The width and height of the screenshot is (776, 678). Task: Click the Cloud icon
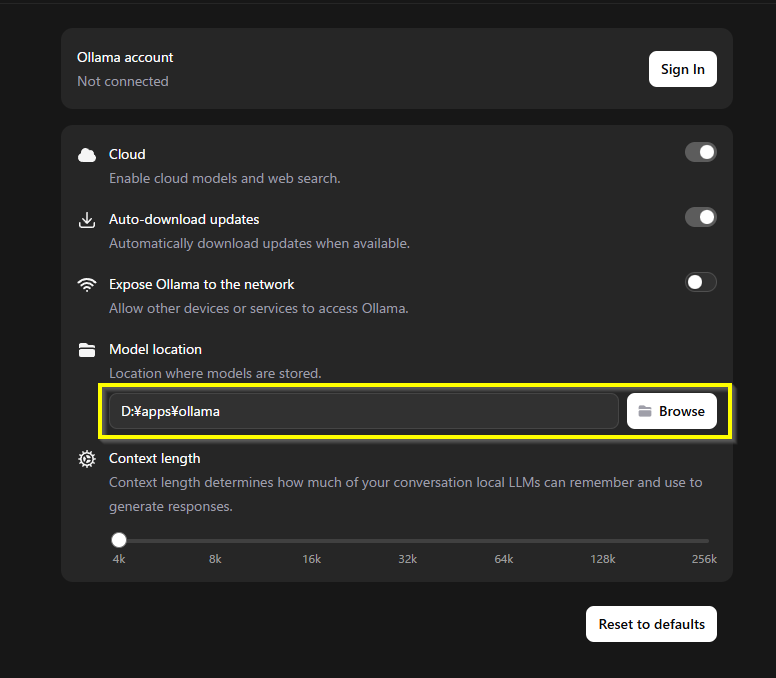[87, 155]
